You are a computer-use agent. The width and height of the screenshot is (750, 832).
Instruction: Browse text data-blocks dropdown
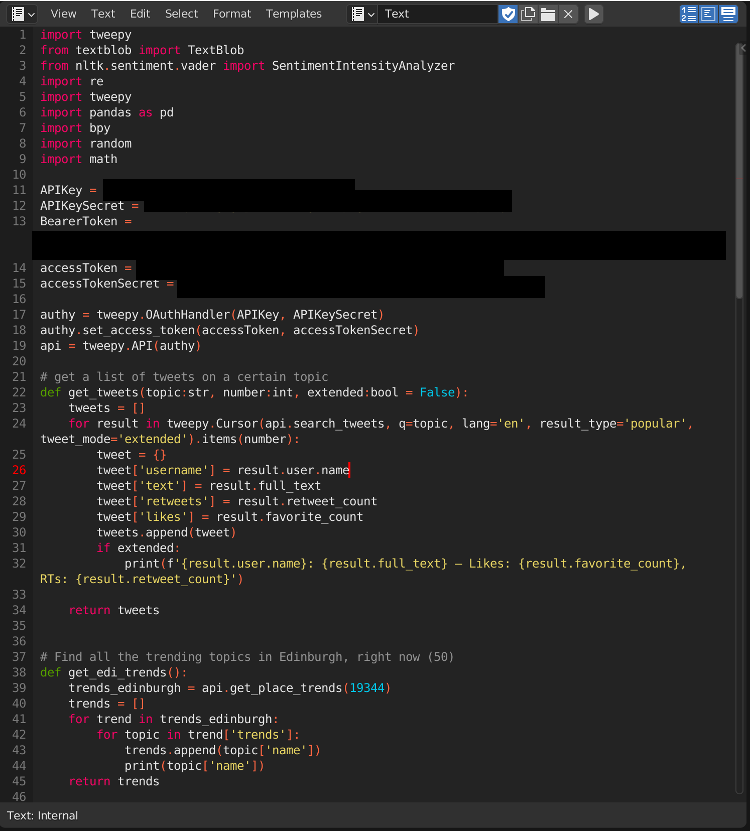tap(363, 14)
